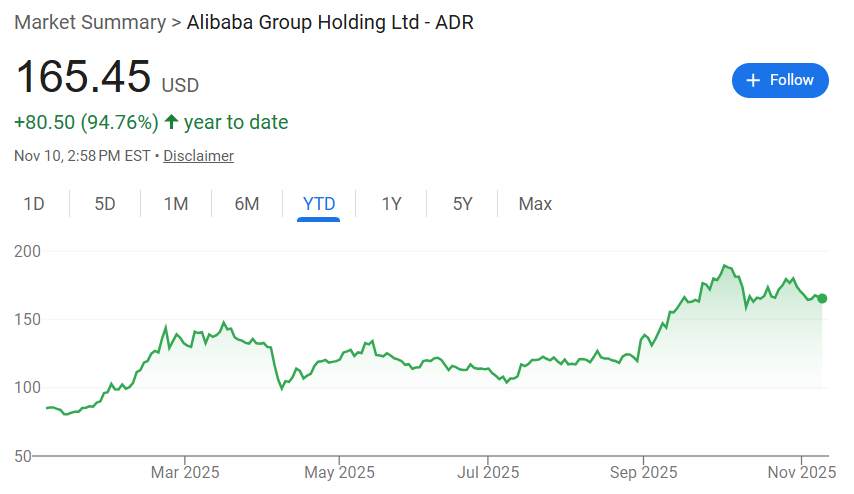
Task: Show the Max time range
Action: (535, 204)
